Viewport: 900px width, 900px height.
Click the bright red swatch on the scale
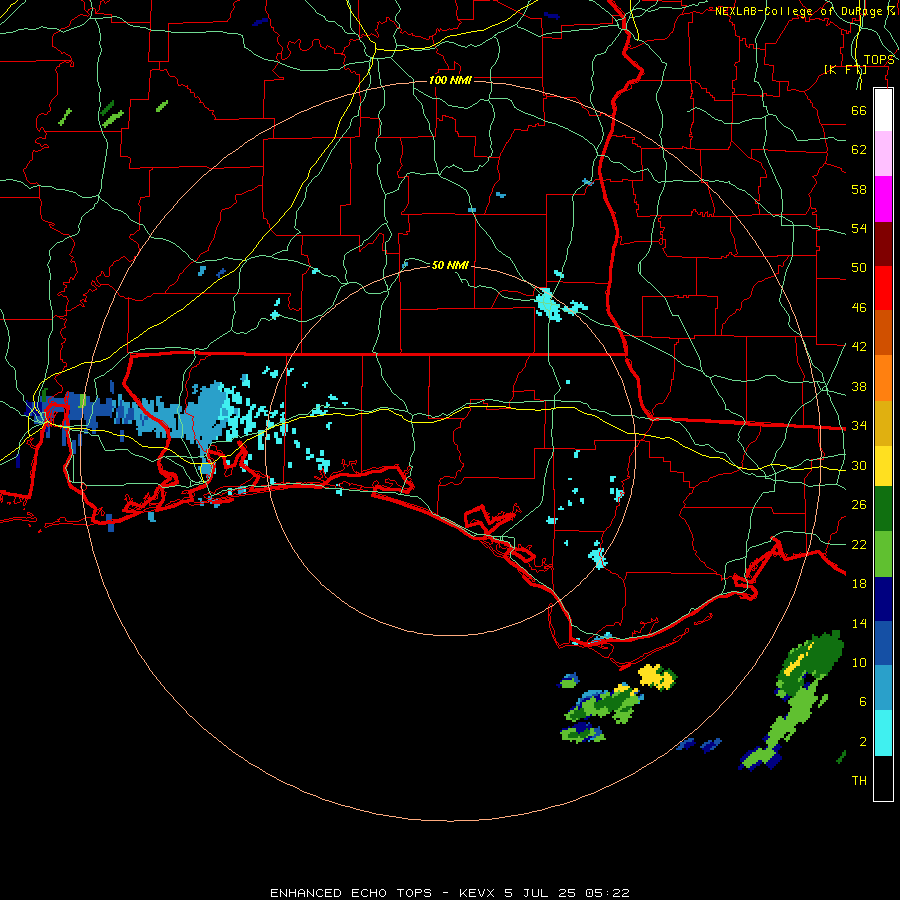click(x=883, y=288)
